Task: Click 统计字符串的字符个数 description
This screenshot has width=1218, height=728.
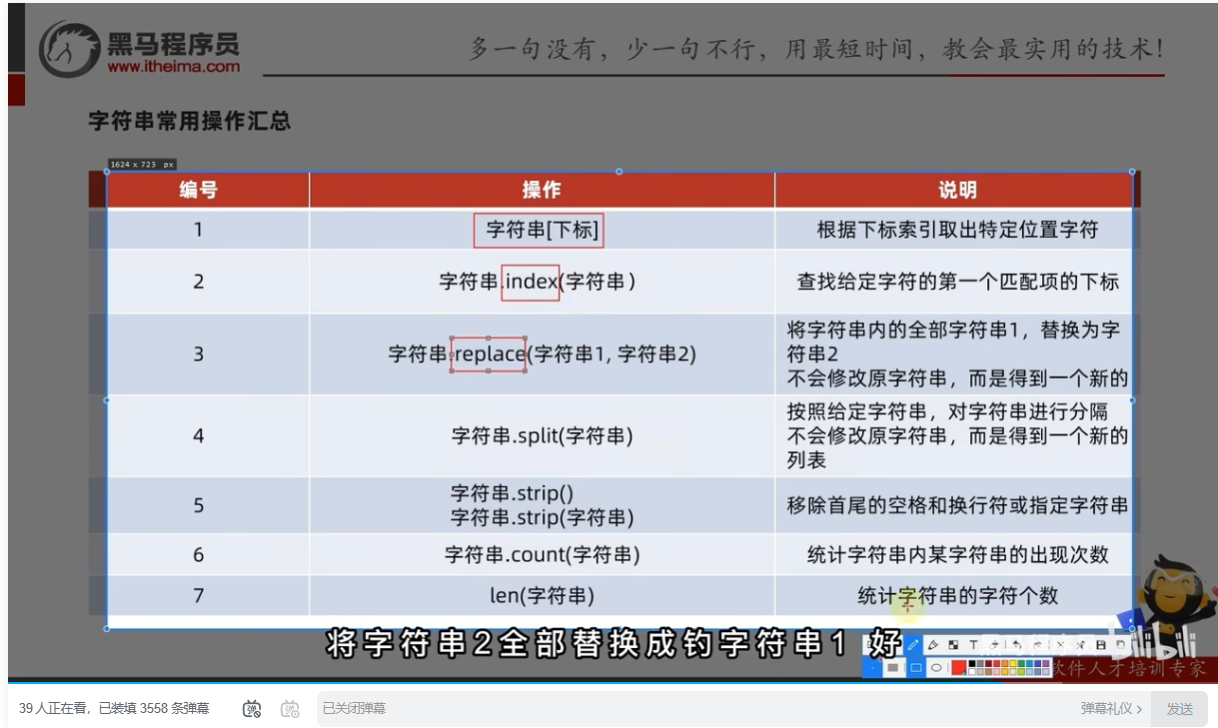Action: pos(957,596)
